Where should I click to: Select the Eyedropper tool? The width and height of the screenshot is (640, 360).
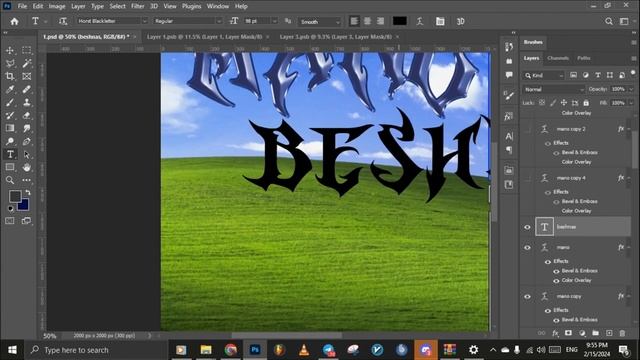click(10, 89)
